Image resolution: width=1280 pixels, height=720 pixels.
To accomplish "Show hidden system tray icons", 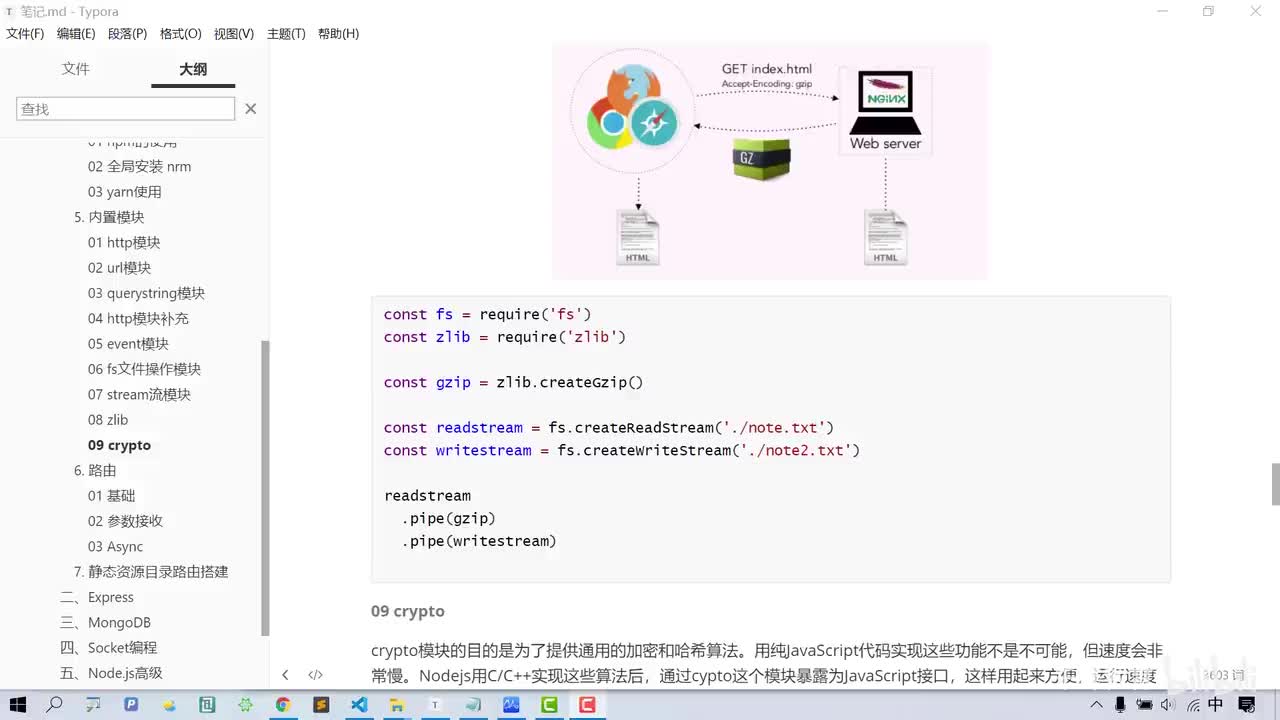I will (1095, 705).
